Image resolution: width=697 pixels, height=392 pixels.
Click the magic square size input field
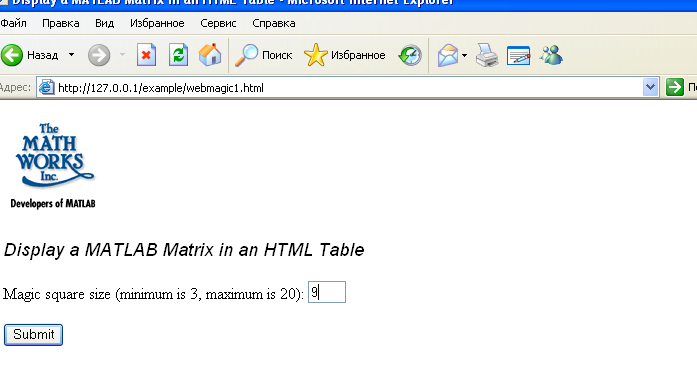[327, 292]
